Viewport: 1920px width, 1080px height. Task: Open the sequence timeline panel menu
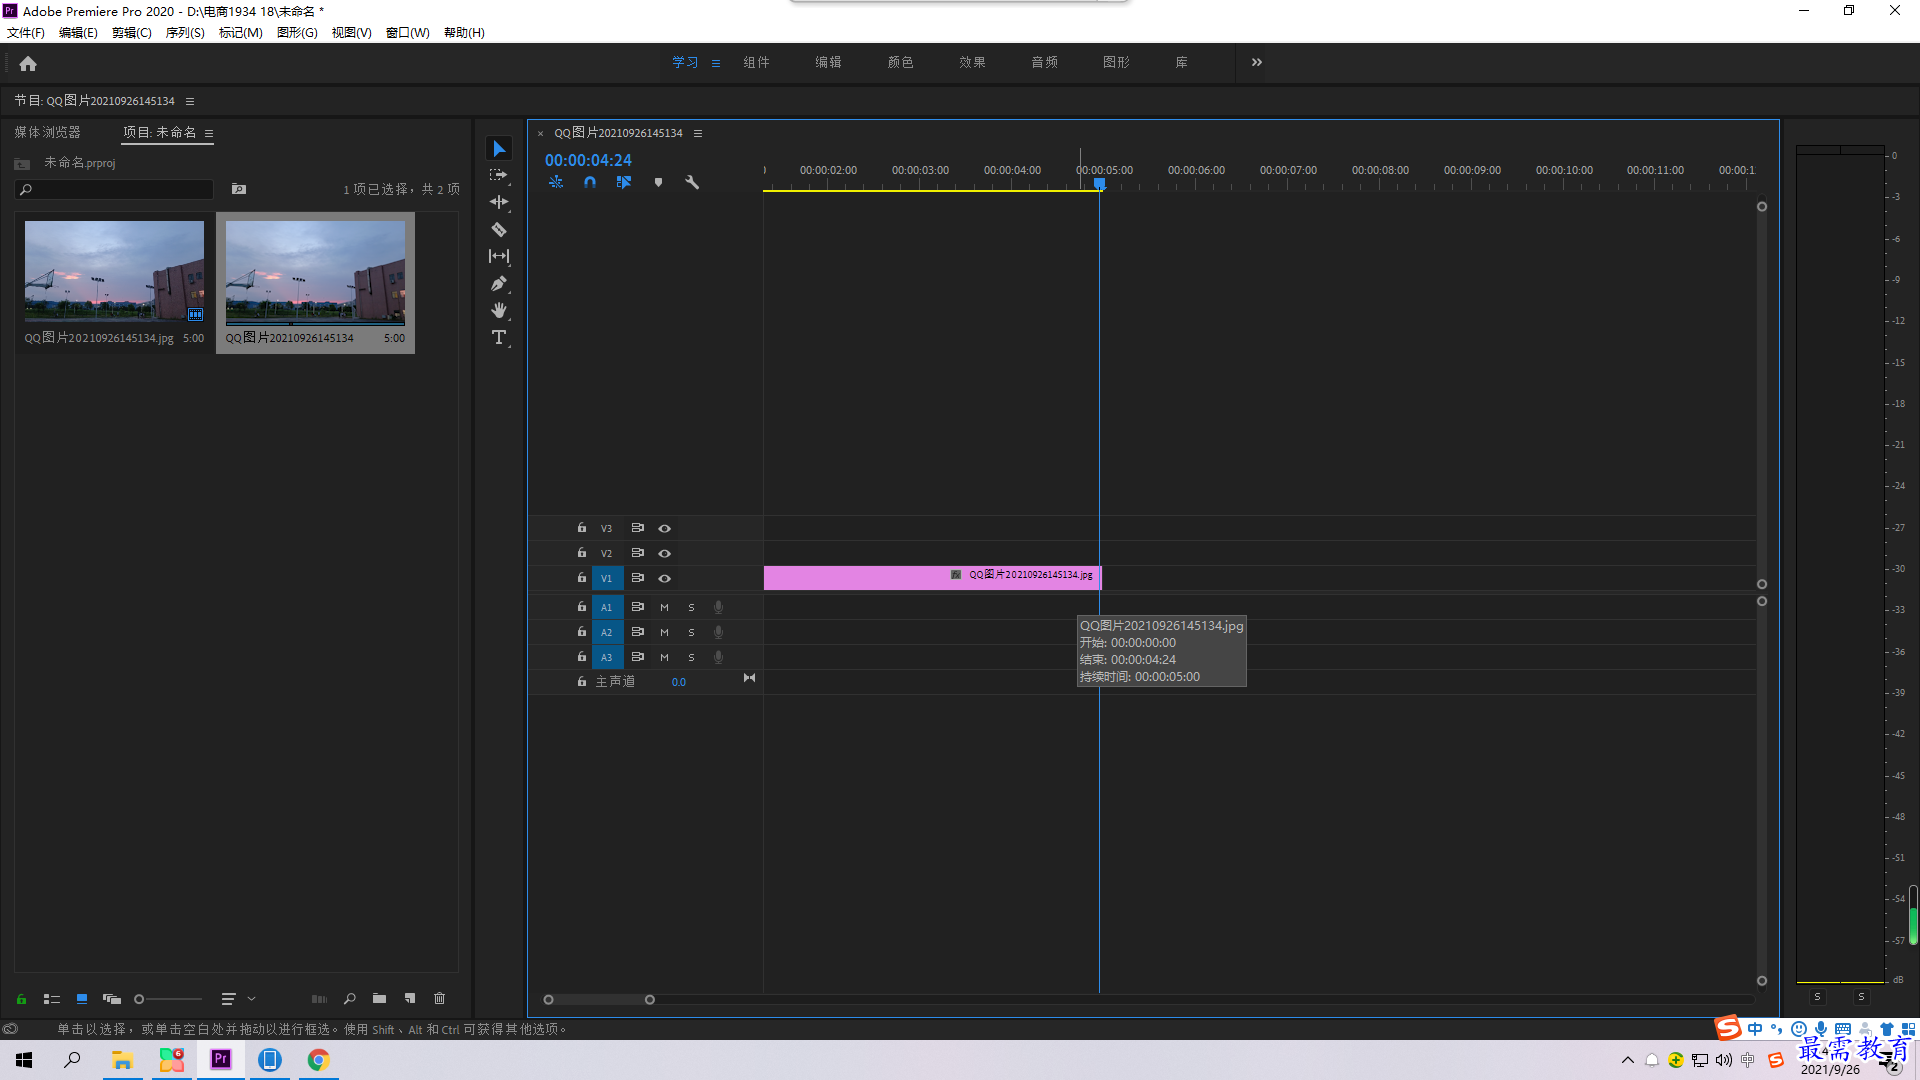pyautogui.click(x=698, y=133)
